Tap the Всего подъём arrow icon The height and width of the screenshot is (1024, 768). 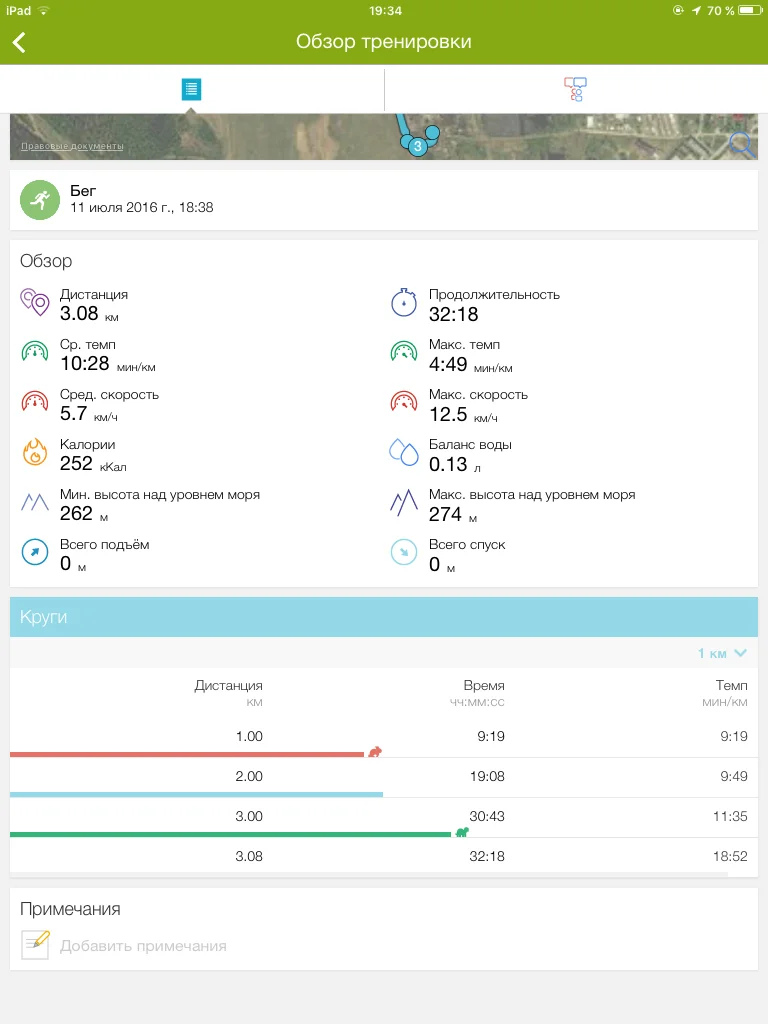pos(35,552)
